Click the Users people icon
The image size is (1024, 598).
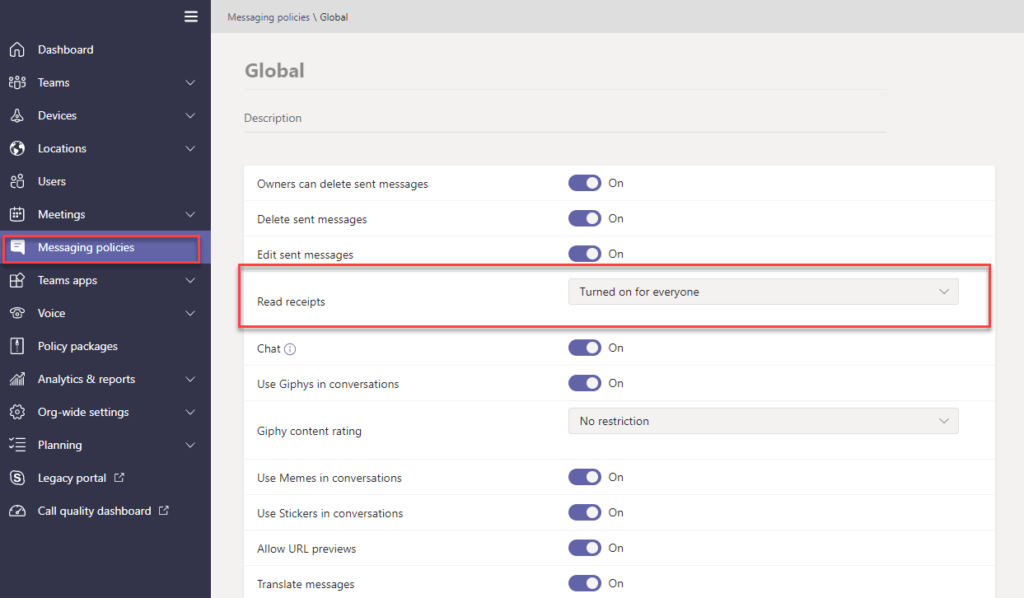click(x=17, y=182)
